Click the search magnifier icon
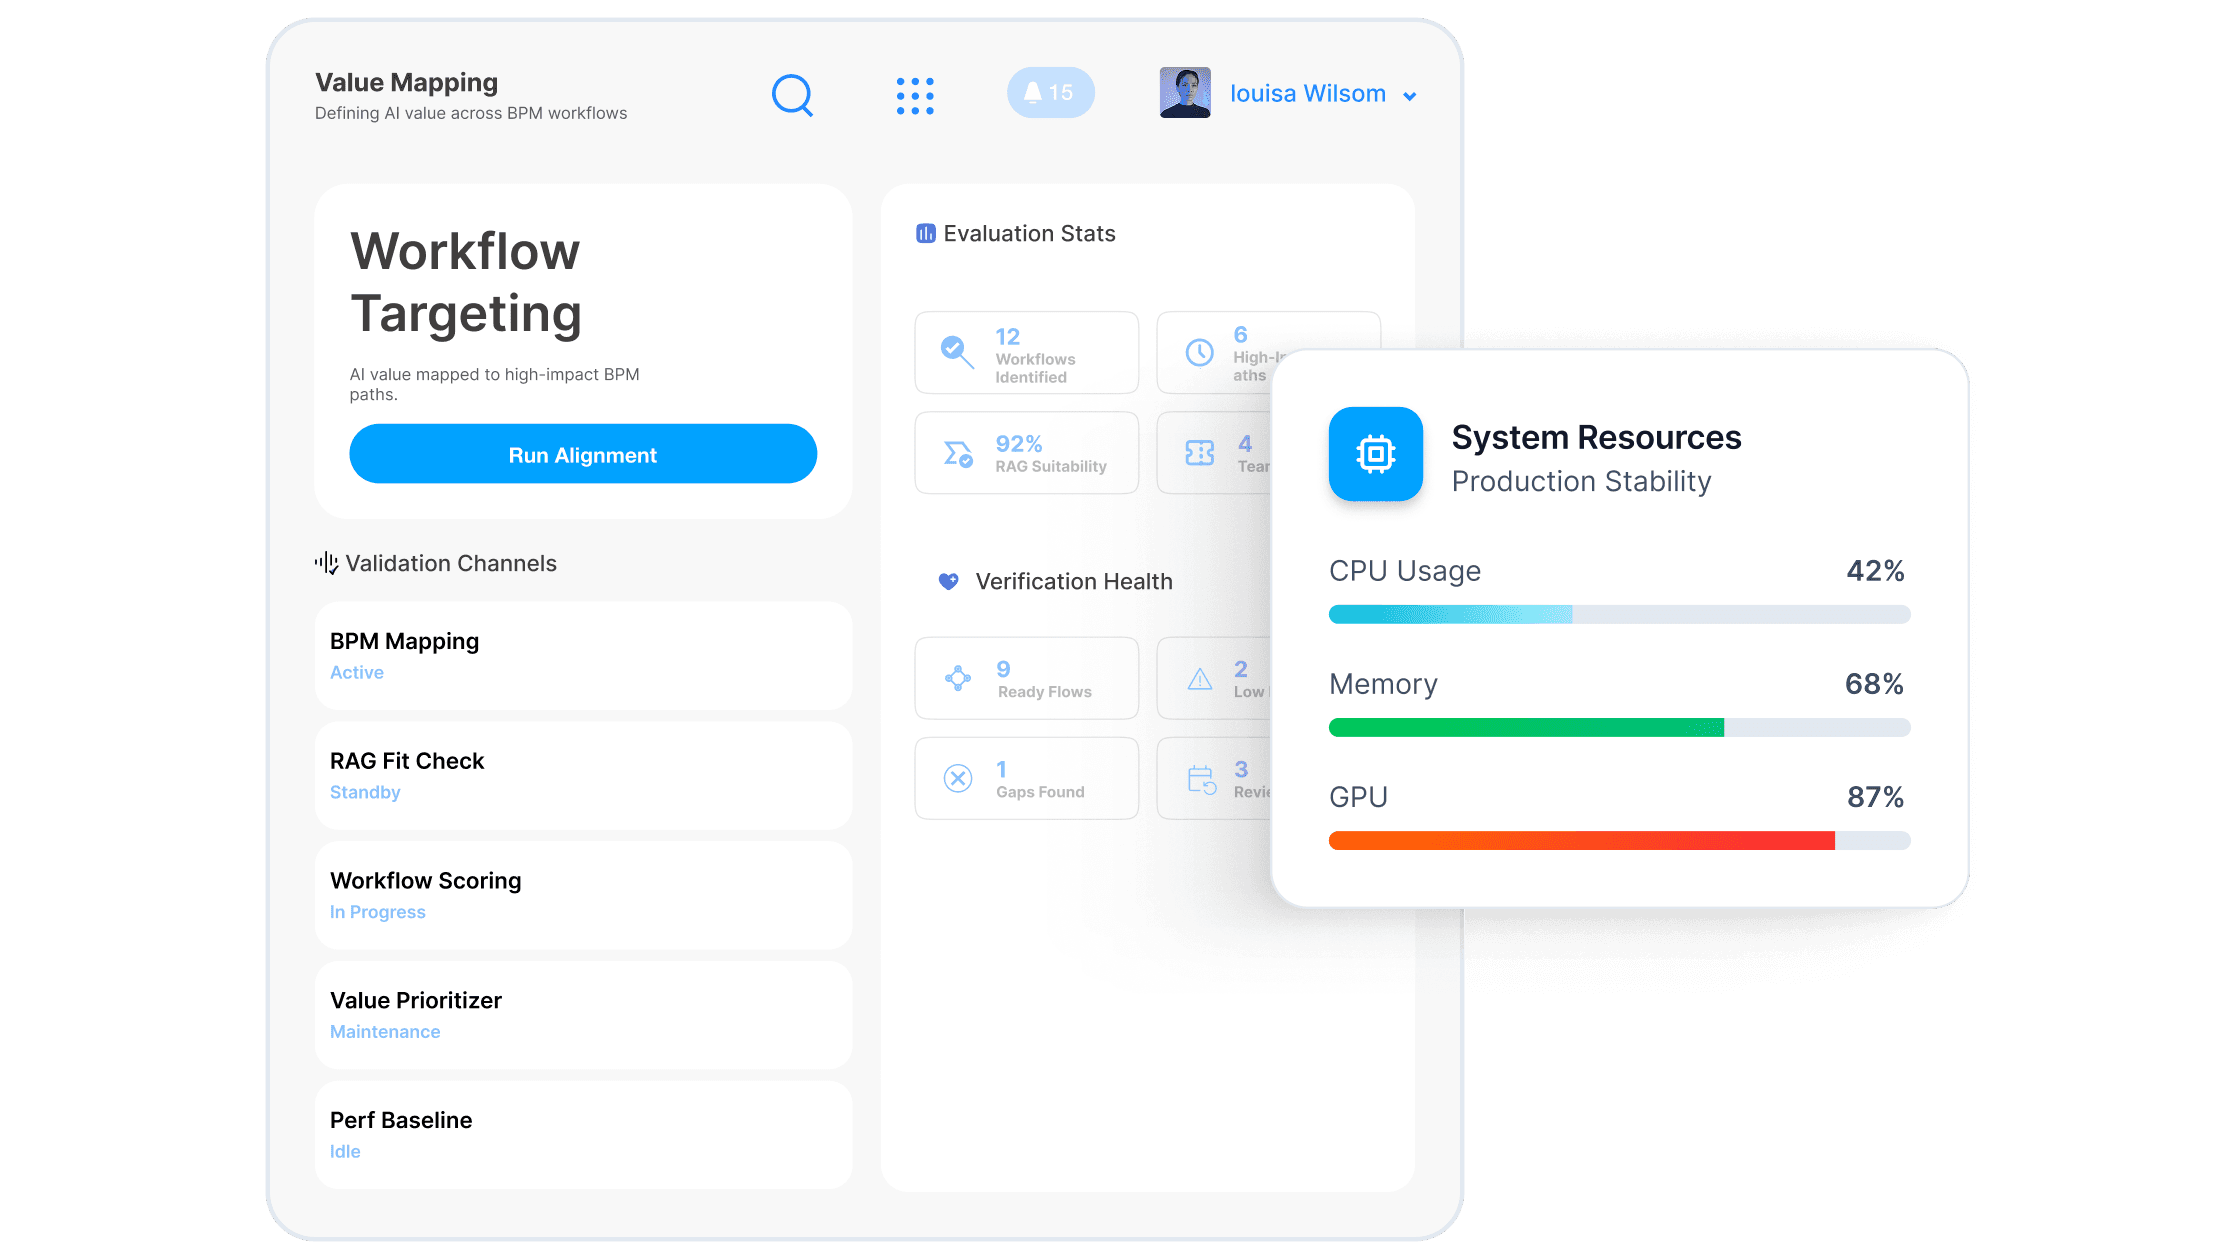The width and height of the screenshot is (2240, 1260). coord(792,95)
